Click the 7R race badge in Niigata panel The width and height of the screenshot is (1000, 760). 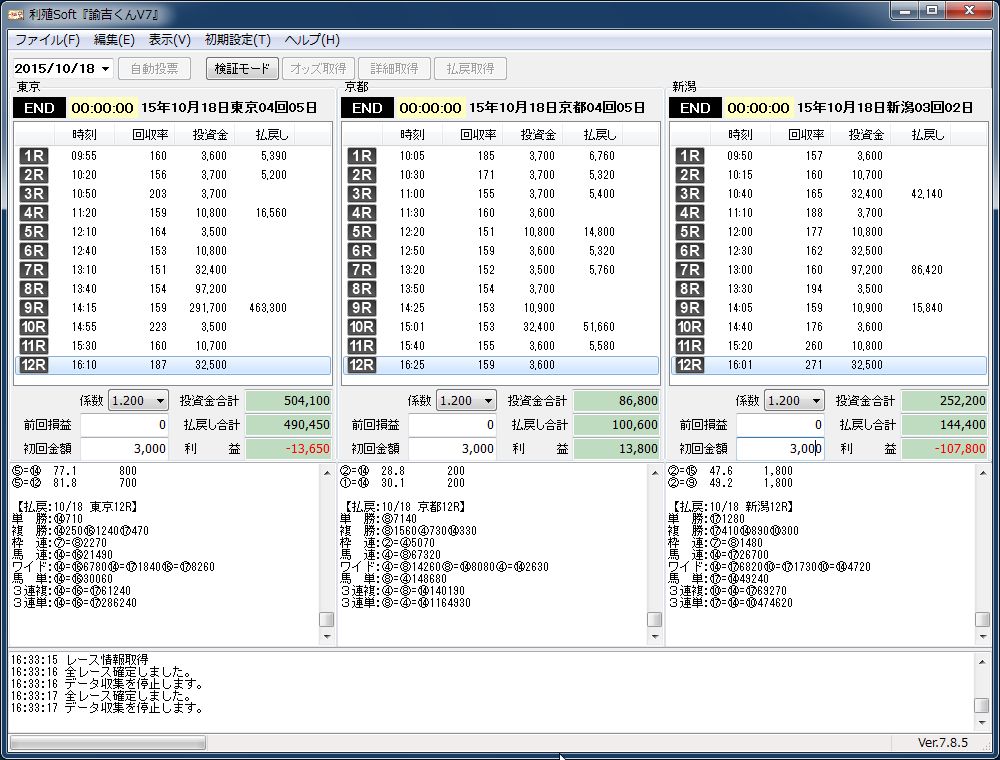[689, 270]
